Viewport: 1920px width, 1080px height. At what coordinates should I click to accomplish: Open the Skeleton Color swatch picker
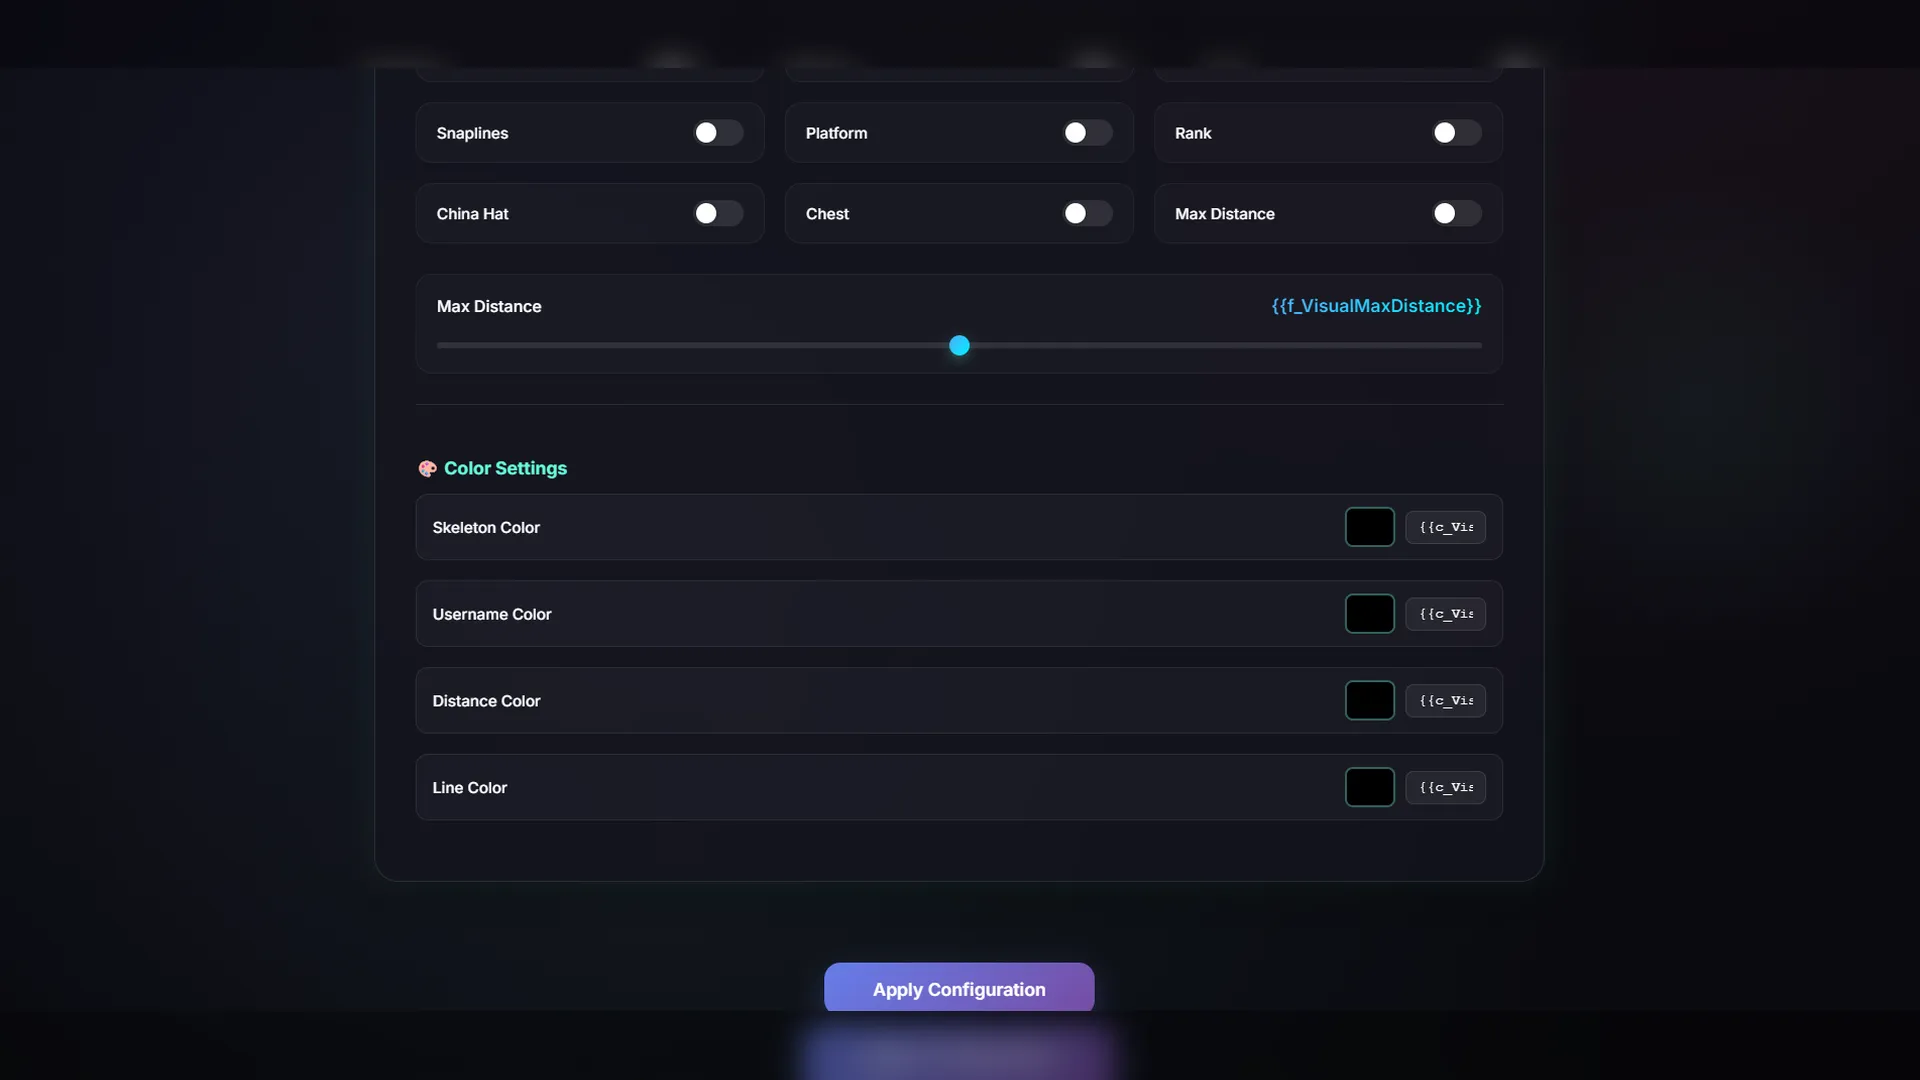[1369, 527]
